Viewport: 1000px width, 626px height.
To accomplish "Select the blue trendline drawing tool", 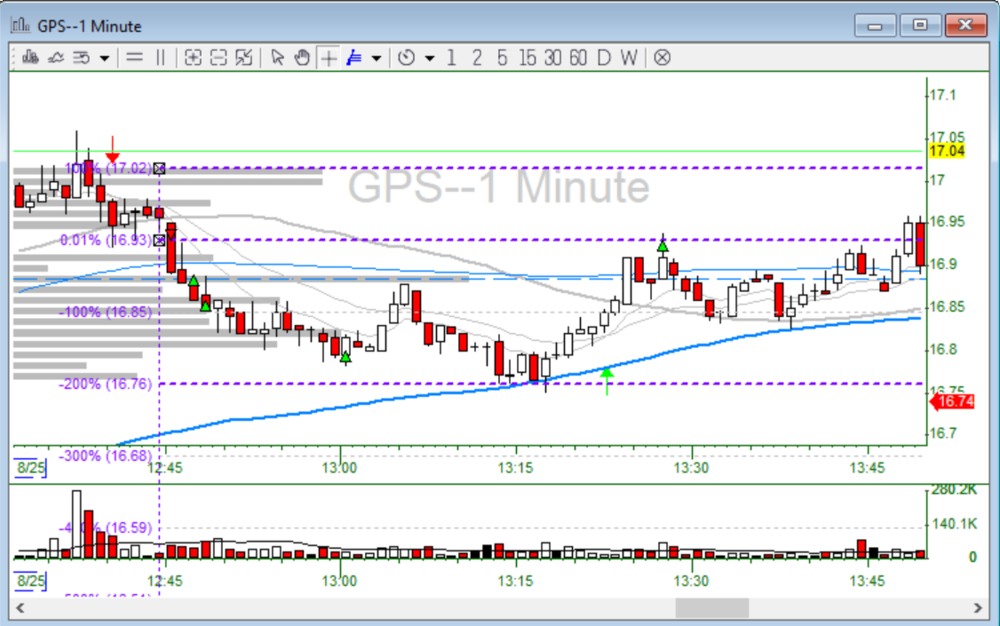I will 352,58.
